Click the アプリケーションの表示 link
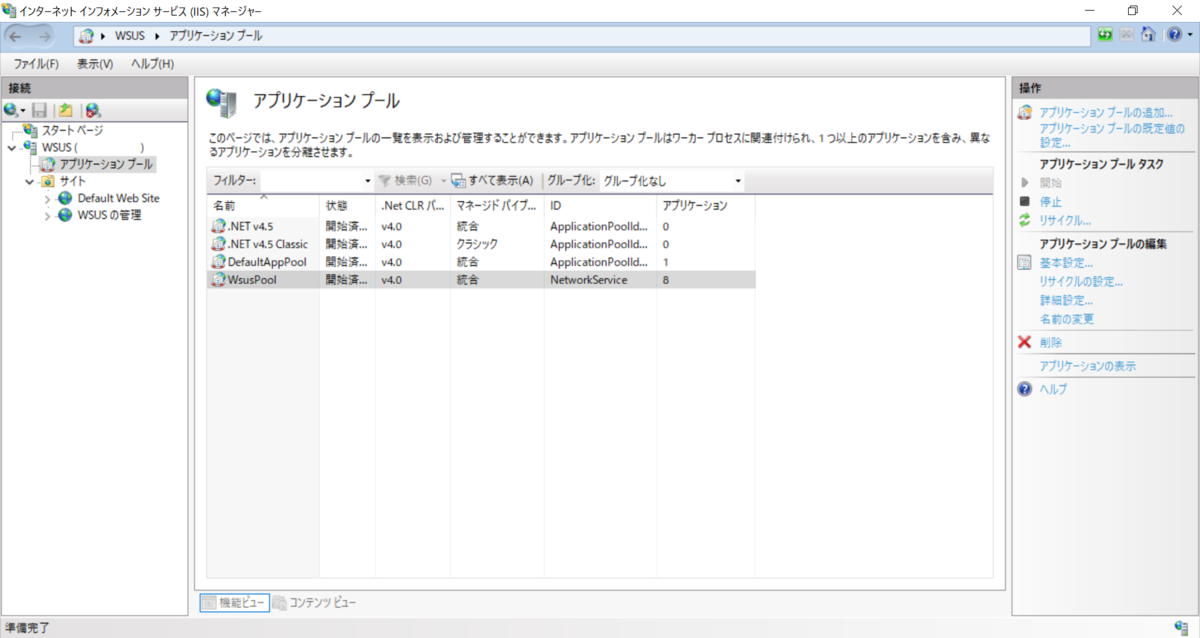The width and height of the screenshot is (1200, 638). (x=1088, y=366)
